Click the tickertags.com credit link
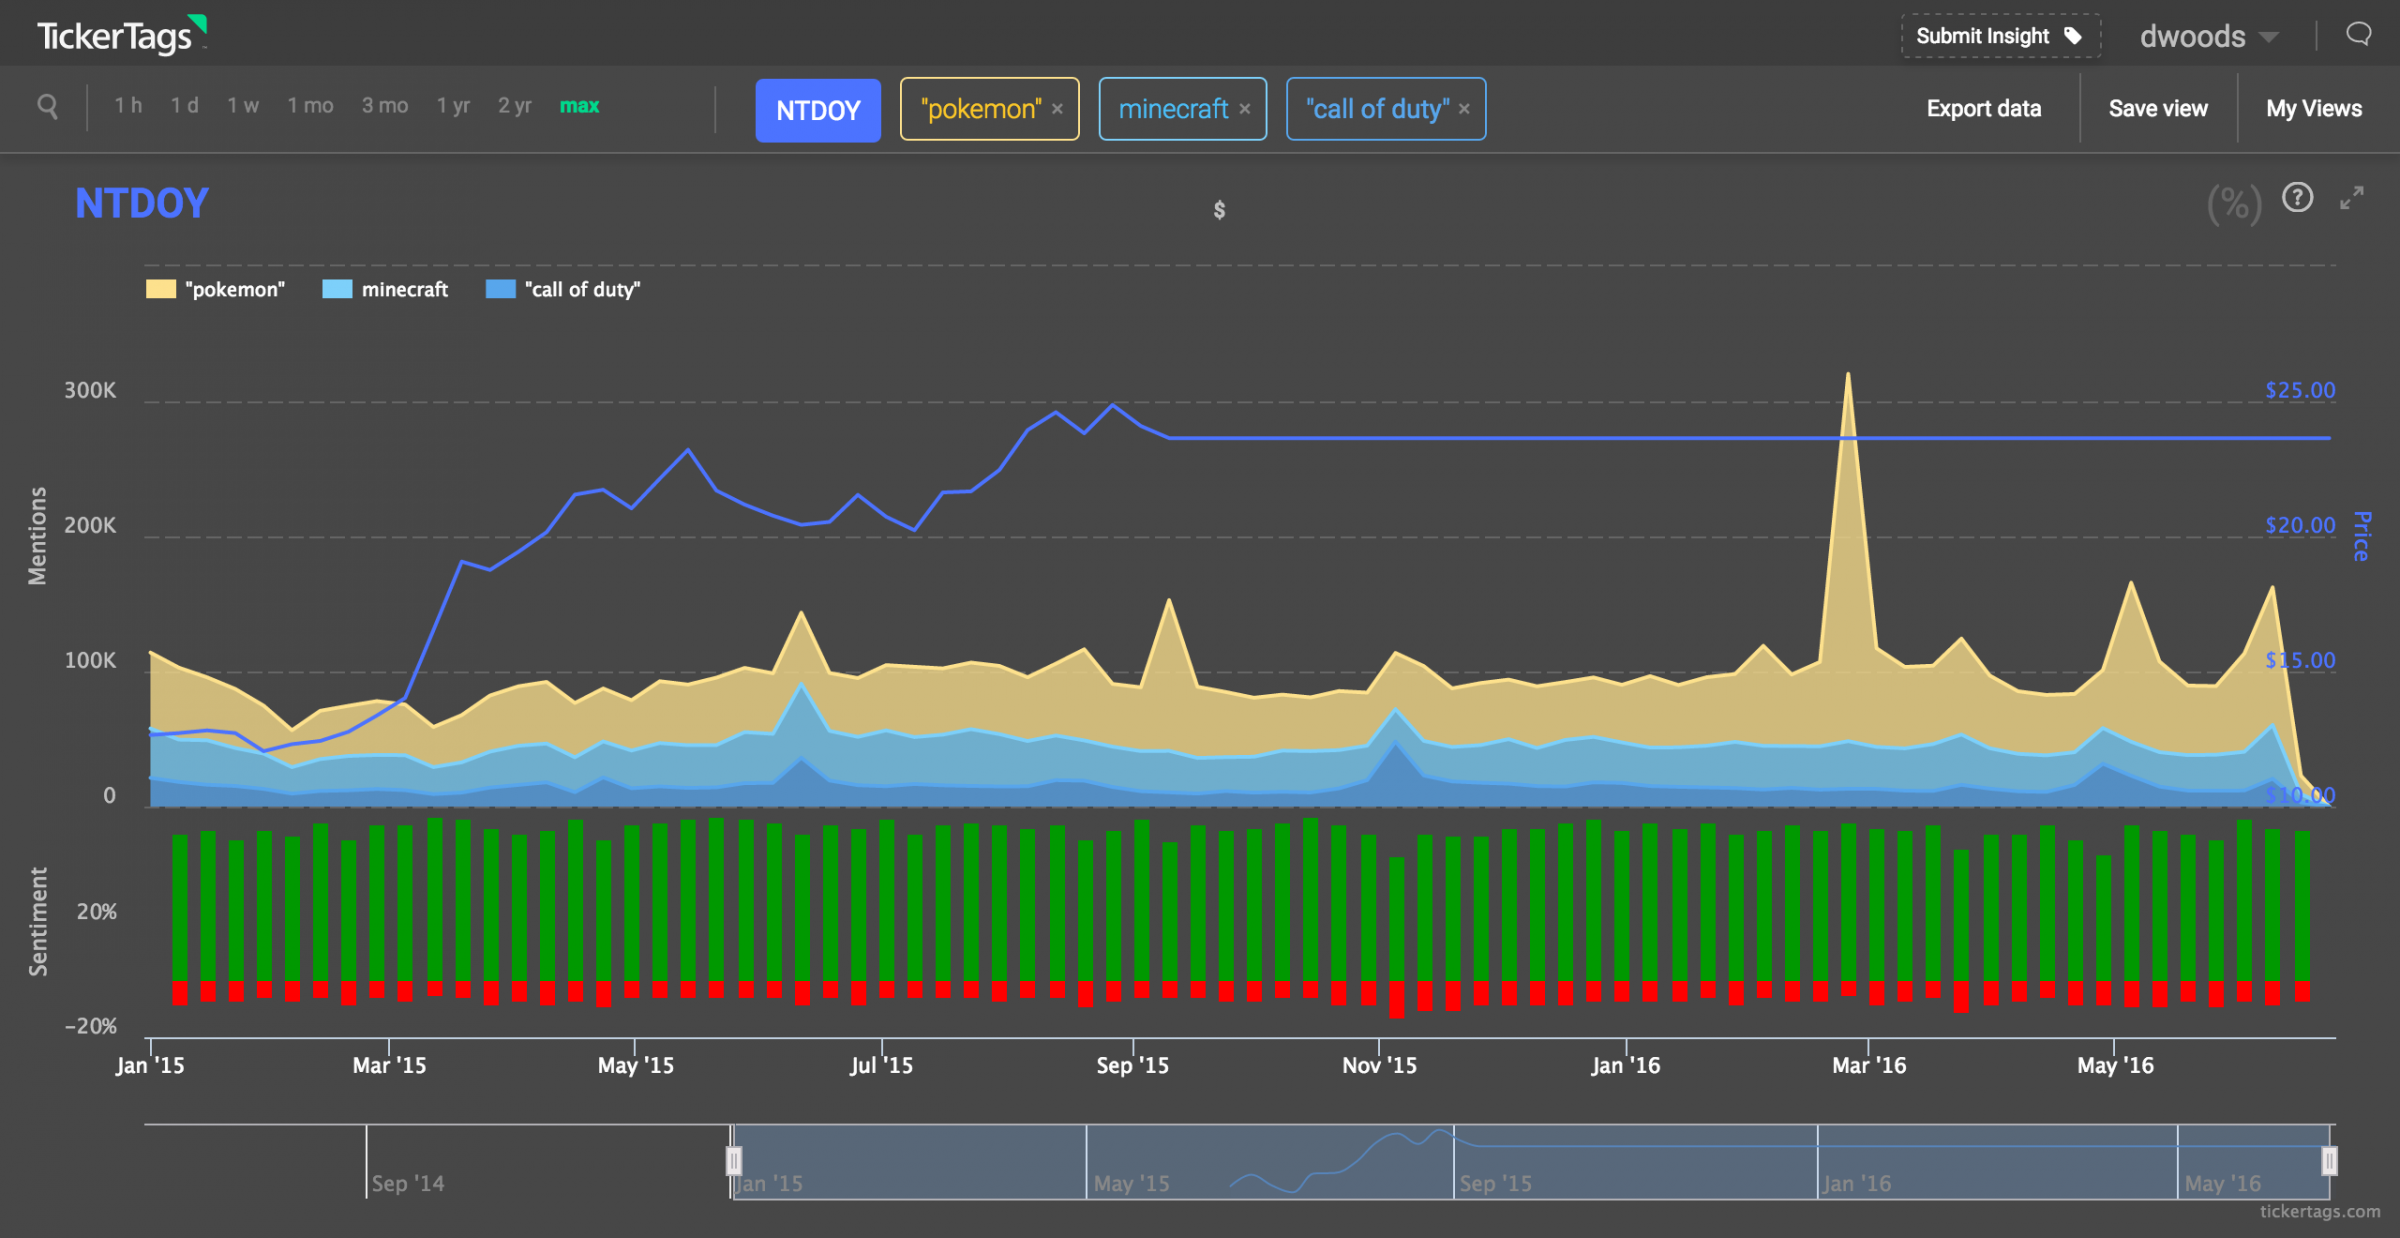This screenshot has height=1238, width=2400. (2320, 1212)
